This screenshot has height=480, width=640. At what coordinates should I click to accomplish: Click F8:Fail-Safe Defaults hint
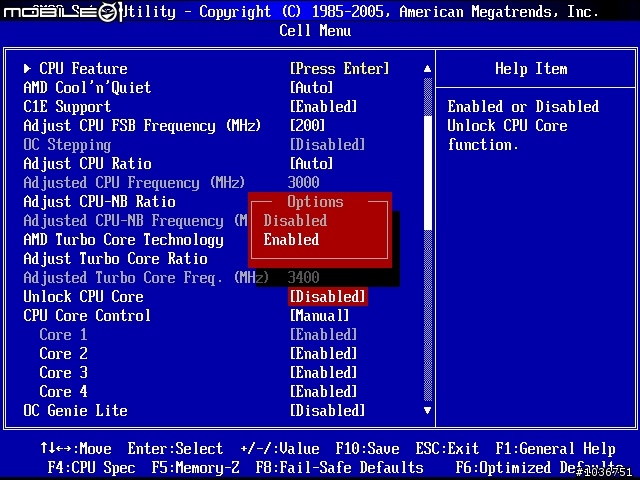(339, 468)
